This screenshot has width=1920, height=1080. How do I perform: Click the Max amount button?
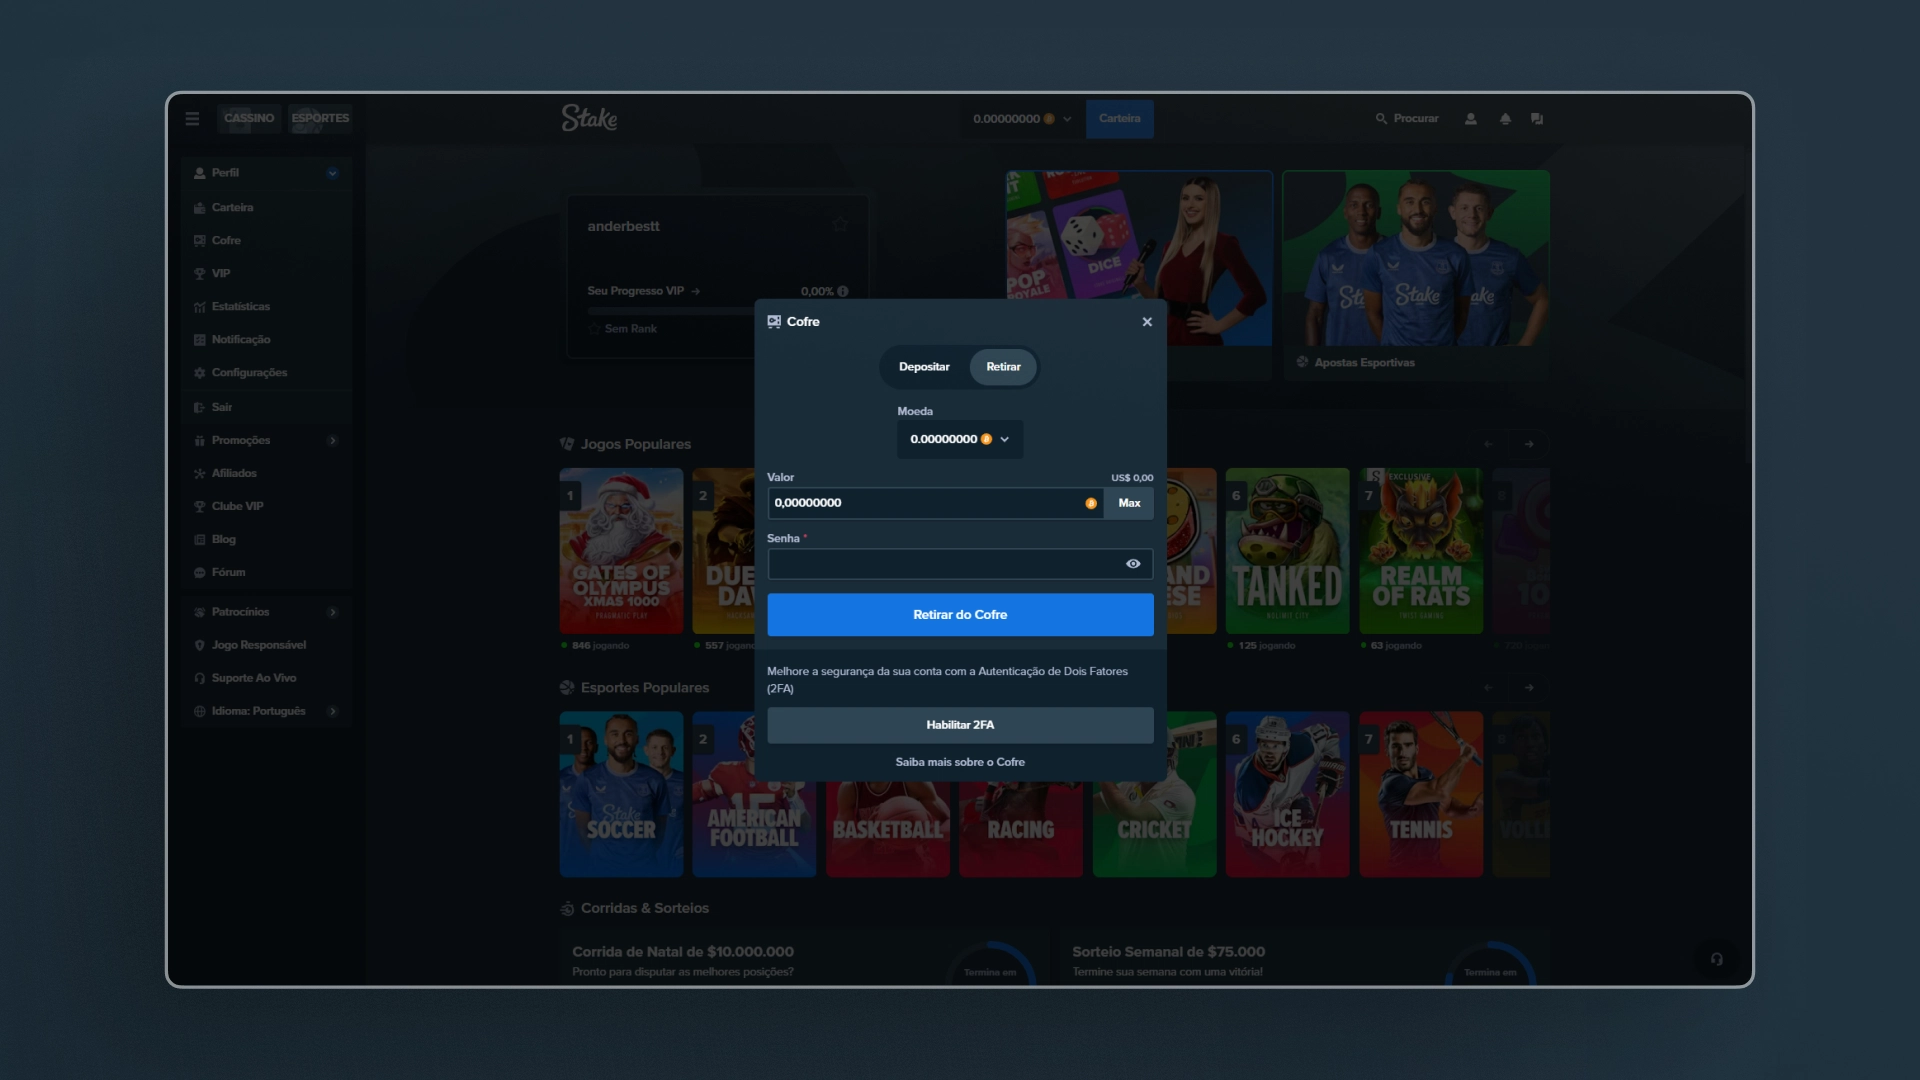(1129, 503)
